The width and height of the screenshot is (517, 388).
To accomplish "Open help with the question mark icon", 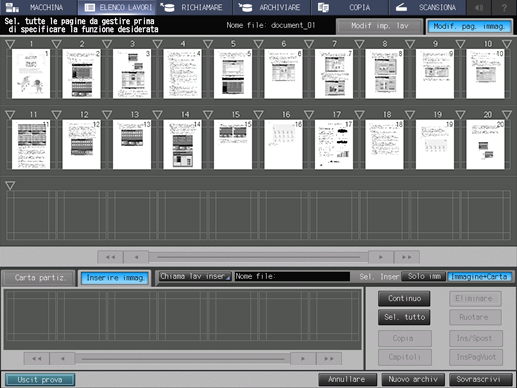I will click(x=504, y=7).
